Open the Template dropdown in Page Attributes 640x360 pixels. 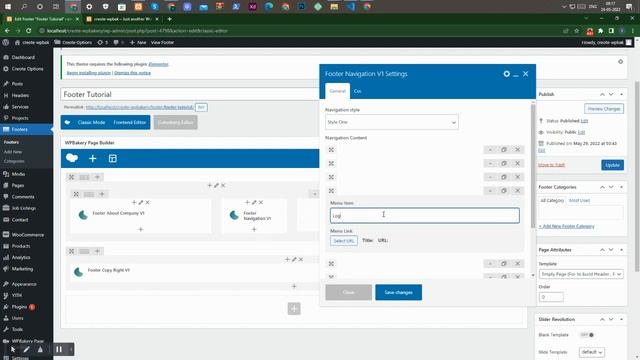[581, 274]
